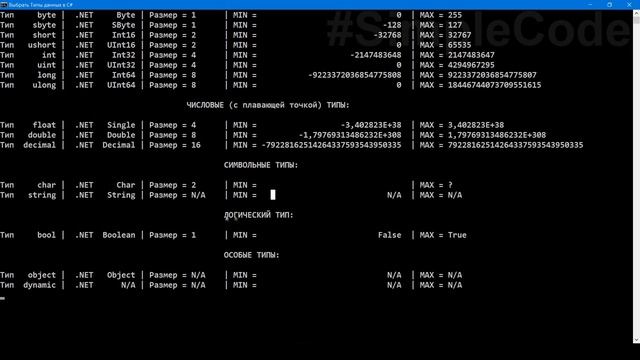Click the 'MAX = True' value
Screen dimensions: 640x360
[x=443, y=235]
